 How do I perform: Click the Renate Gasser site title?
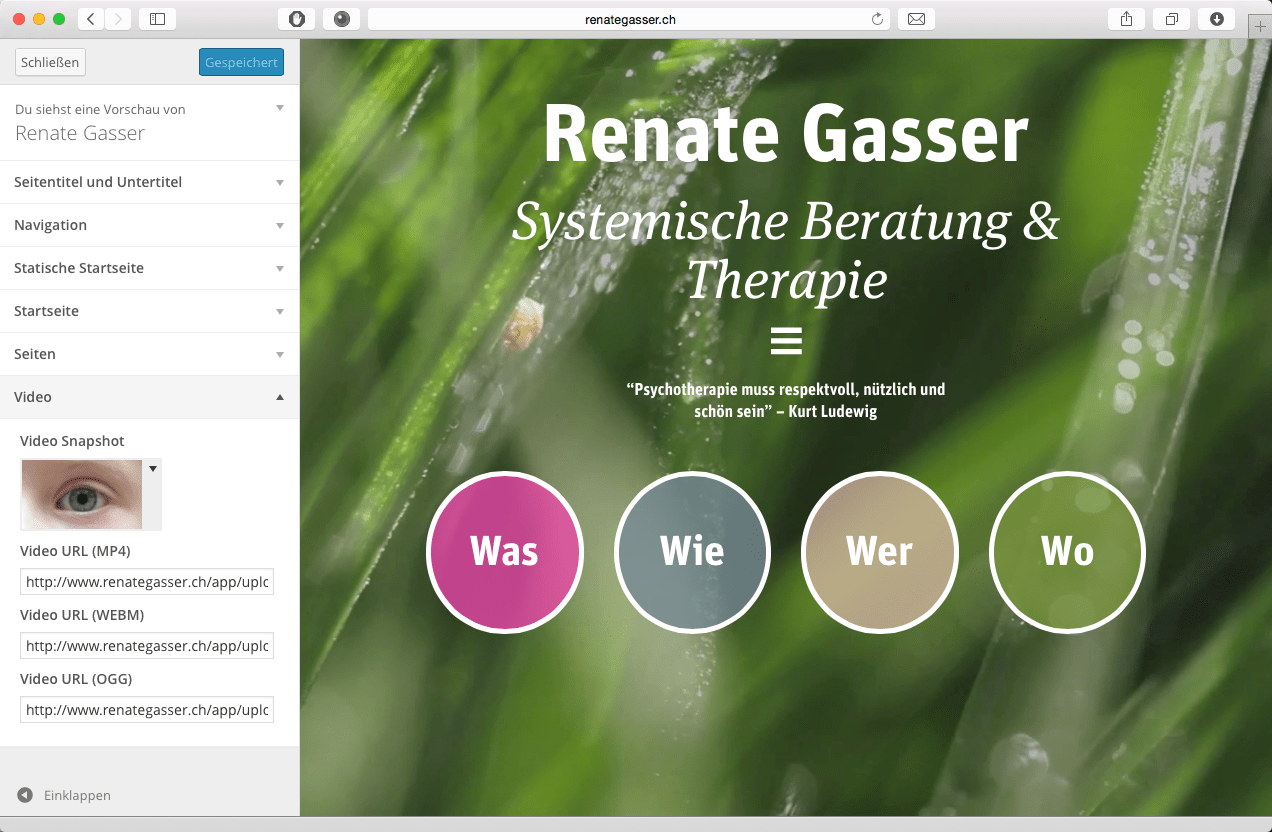click(786, 134)
